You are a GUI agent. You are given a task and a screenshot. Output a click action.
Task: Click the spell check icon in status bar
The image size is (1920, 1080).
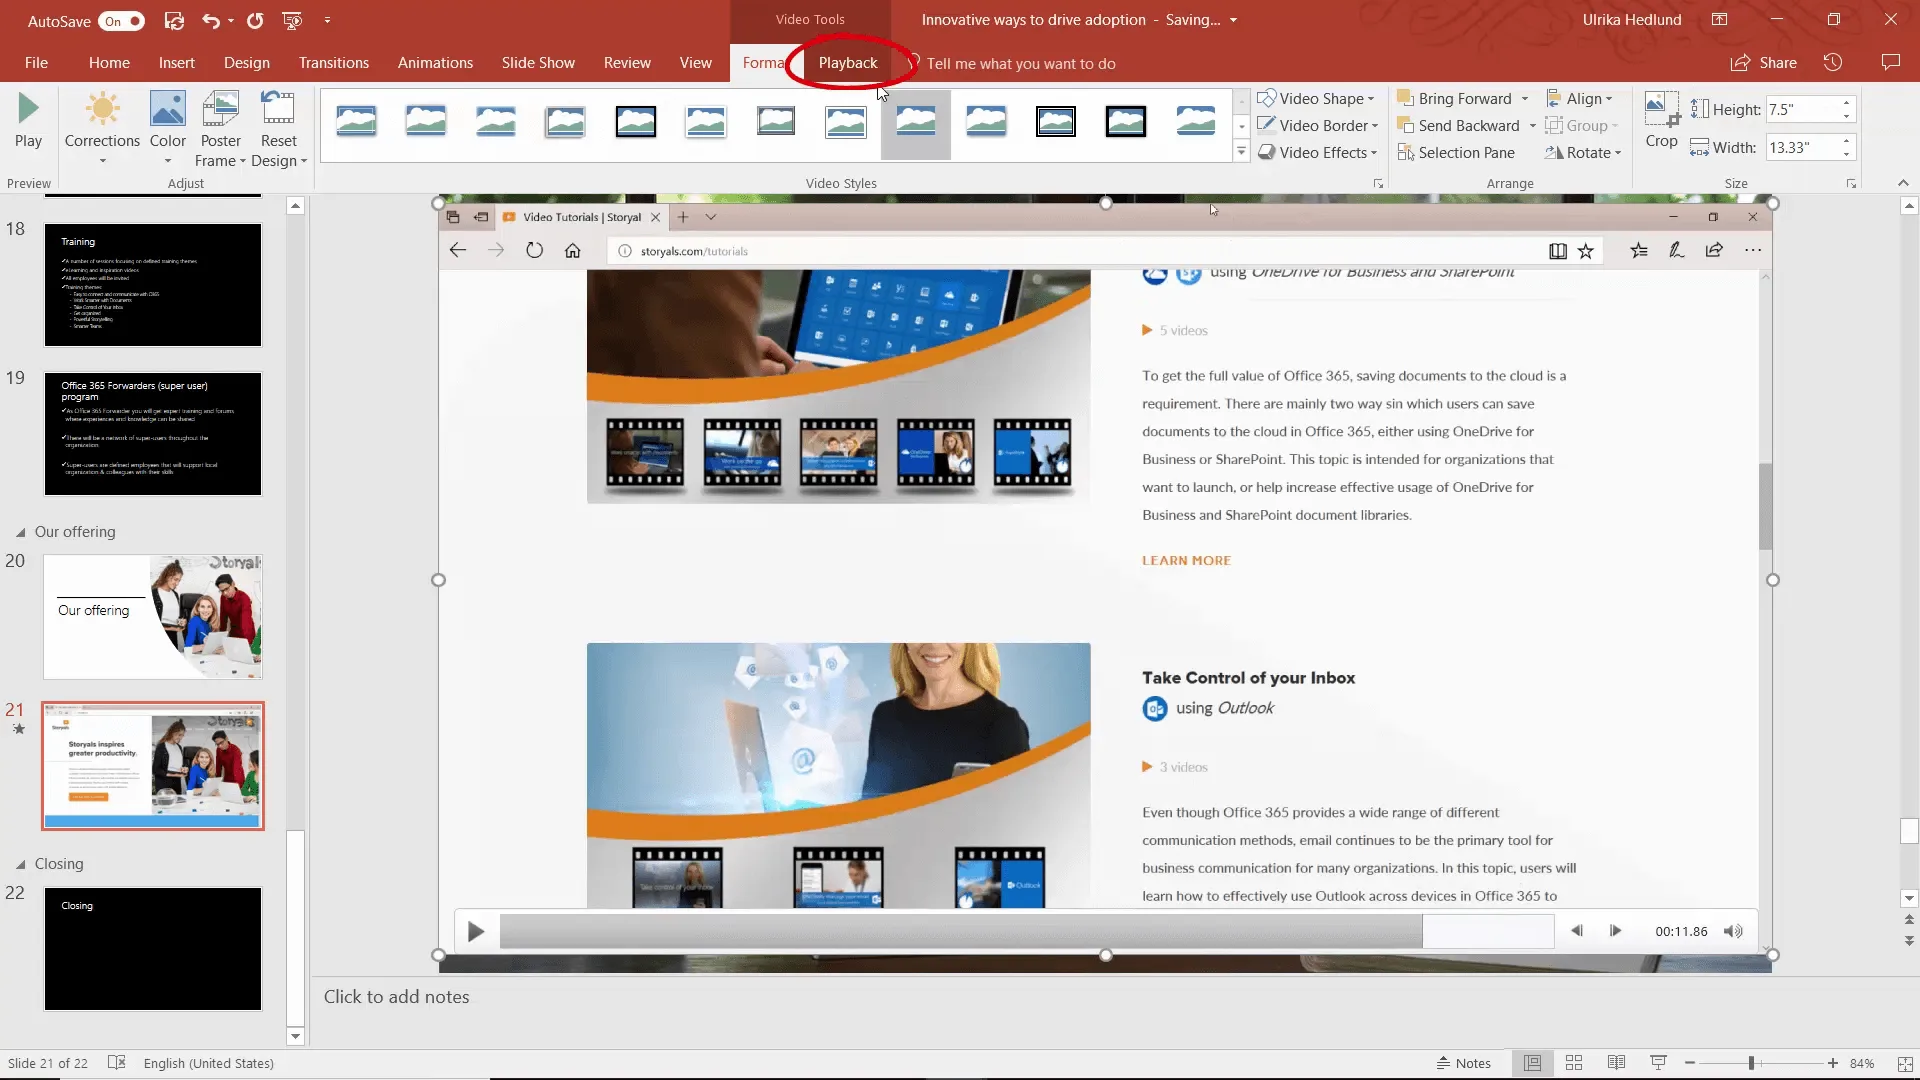click(x=116, y=1063)
